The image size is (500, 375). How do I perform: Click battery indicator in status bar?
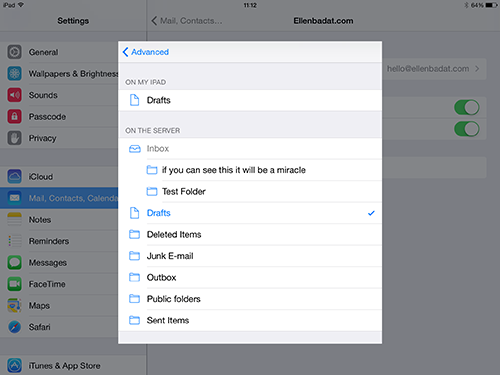click(491, 5)
